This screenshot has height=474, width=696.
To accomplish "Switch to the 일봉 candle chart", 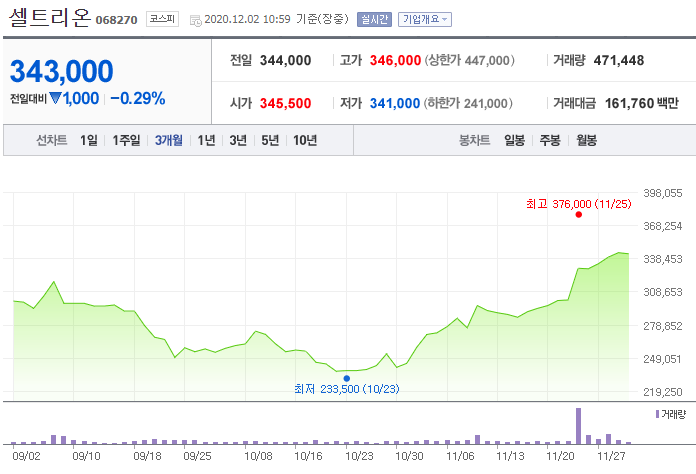I will [514, 140].
